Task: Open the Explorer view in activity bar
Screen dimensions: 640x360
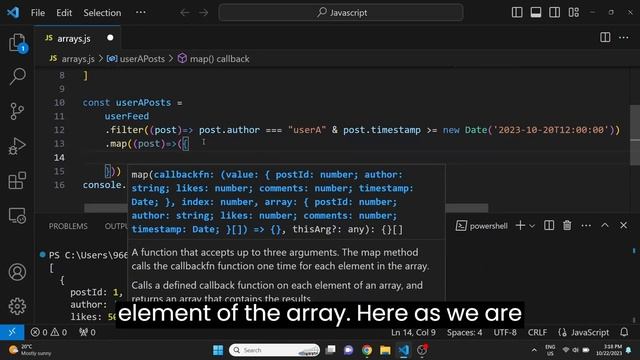Action: (17, 42)
